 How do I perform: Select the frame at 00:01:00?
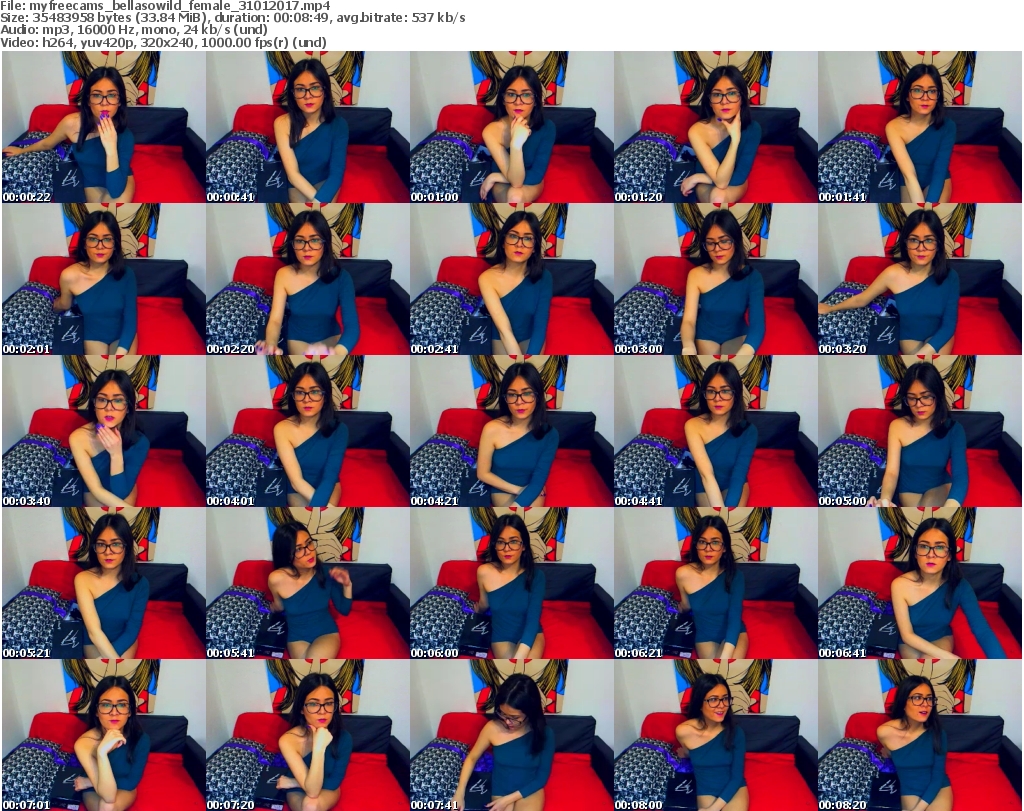click(511, 127)
